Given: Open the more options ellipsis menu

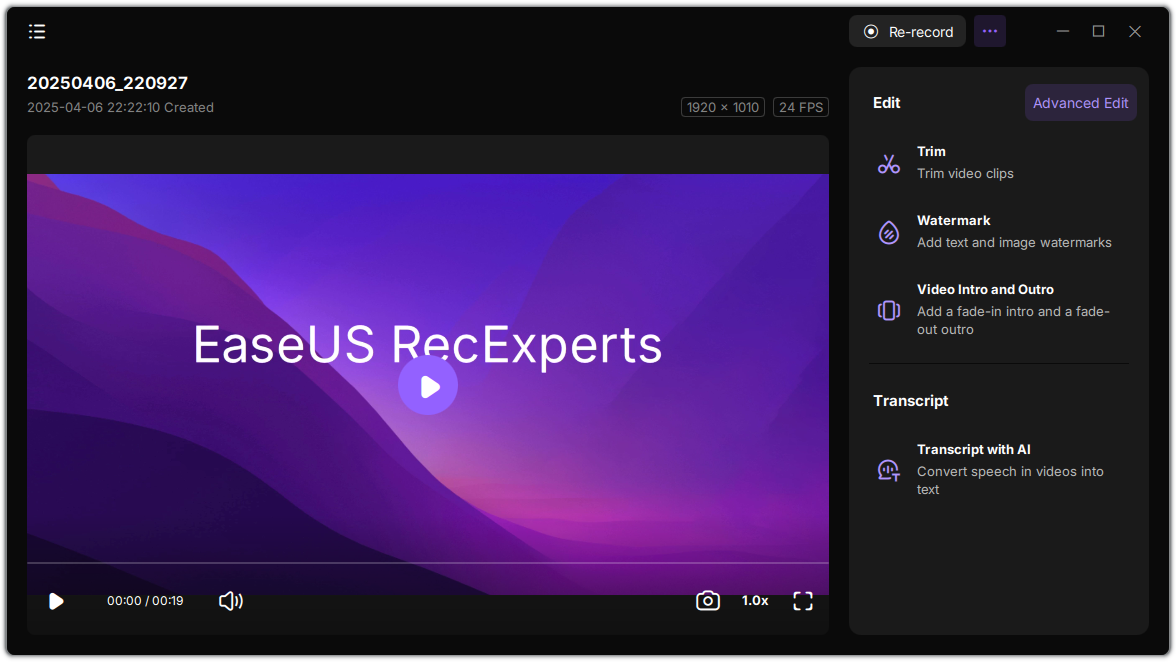Looking at the screenshot, I should [989, 31].
